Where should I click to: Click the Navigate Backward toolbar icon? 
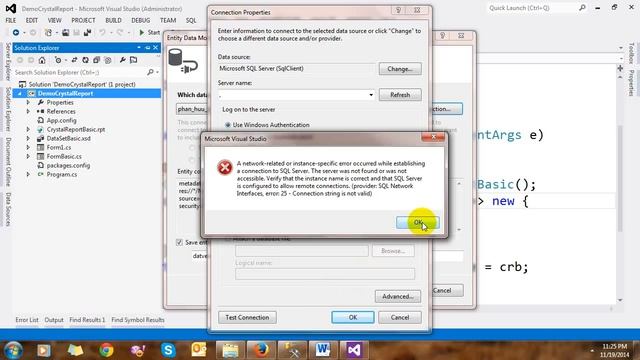point(16,32)
